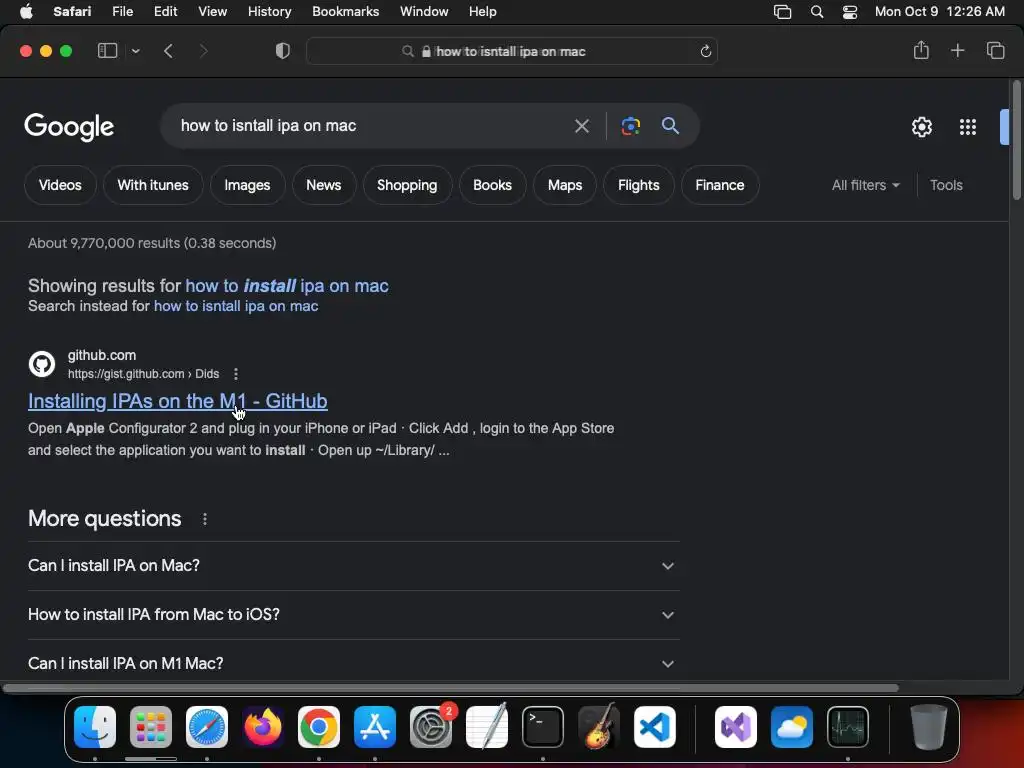
Task: Open the Trash in the Dock
Action: [x=928, y=727]
